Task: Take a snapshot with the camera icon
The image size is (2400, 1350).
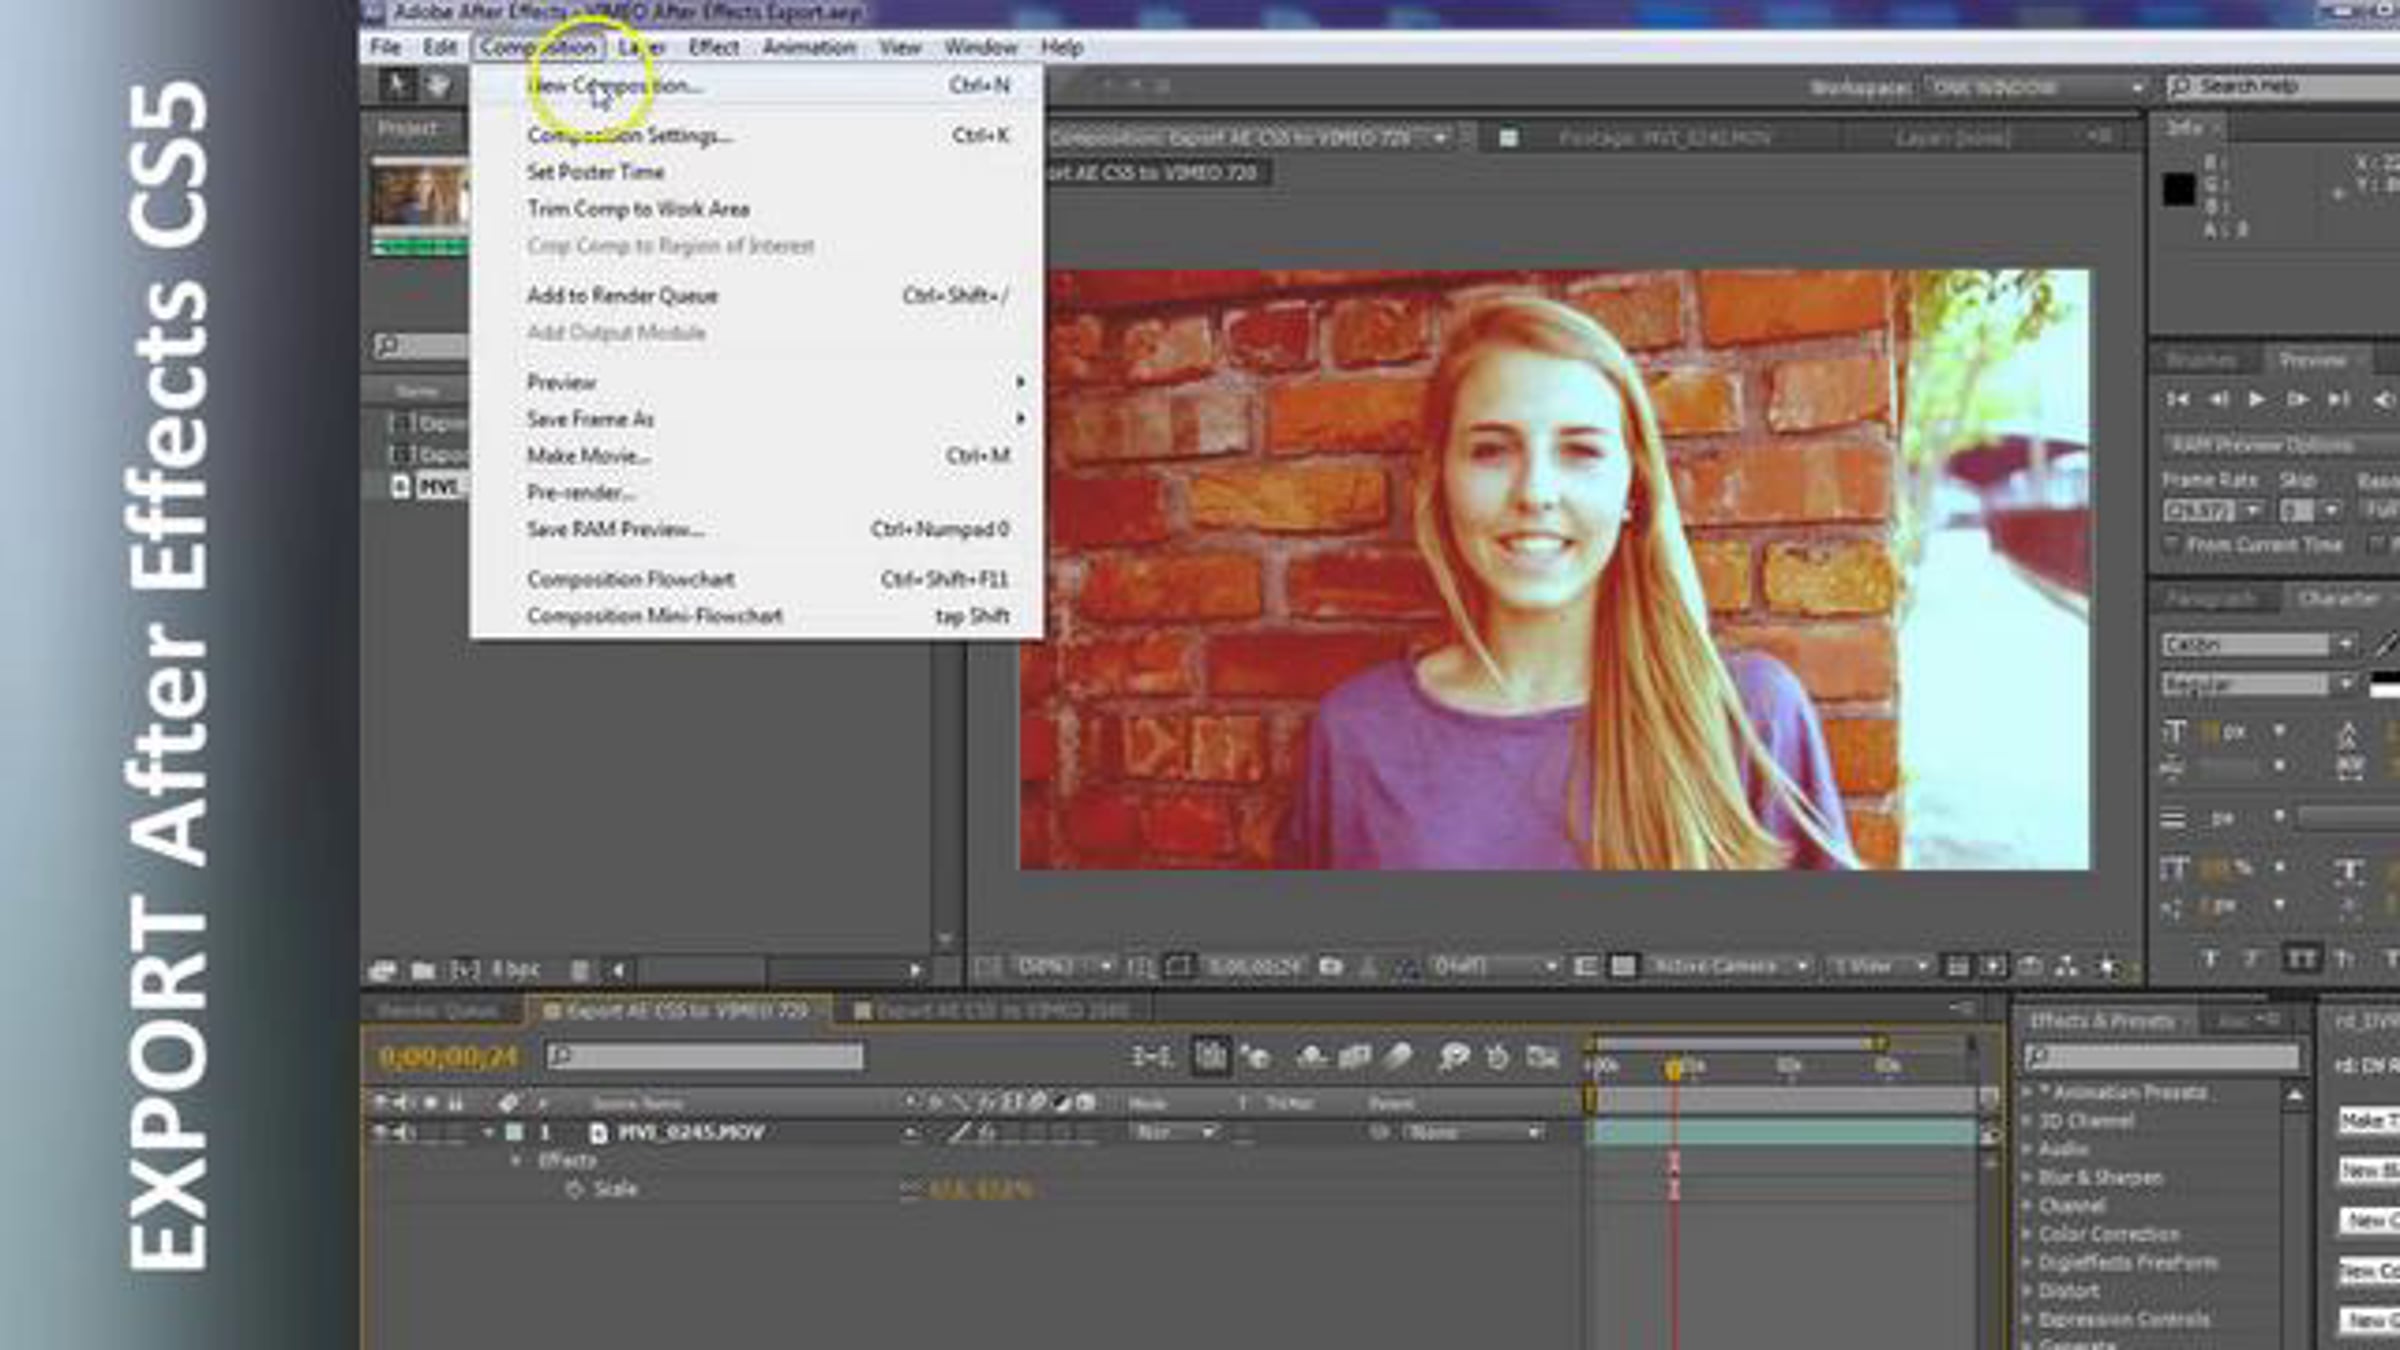Action: 1328,967
